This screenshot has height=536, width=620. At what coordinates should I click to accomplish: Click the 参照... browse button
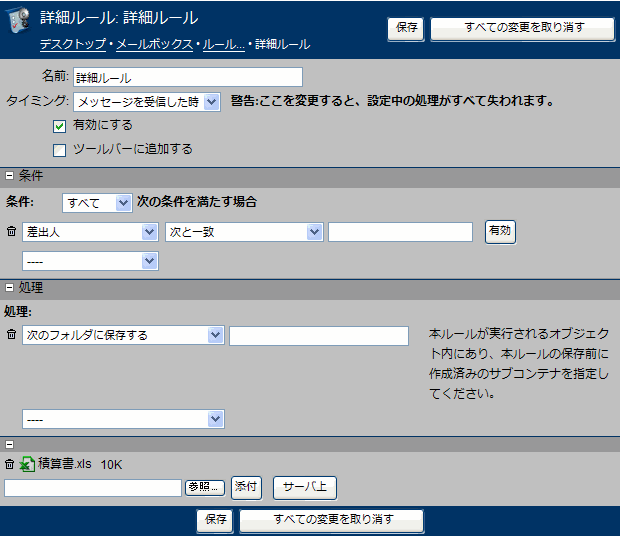point(205,487)
